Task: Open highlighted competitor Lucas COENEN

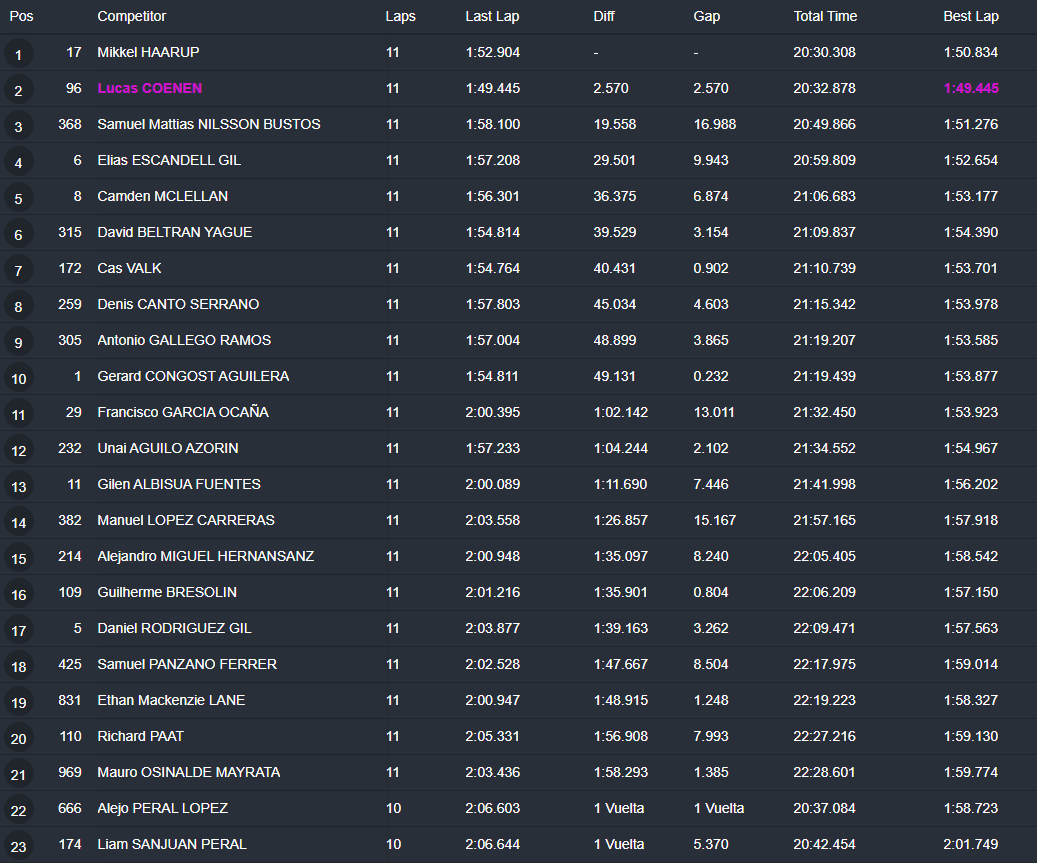Action: click(149, 88)
